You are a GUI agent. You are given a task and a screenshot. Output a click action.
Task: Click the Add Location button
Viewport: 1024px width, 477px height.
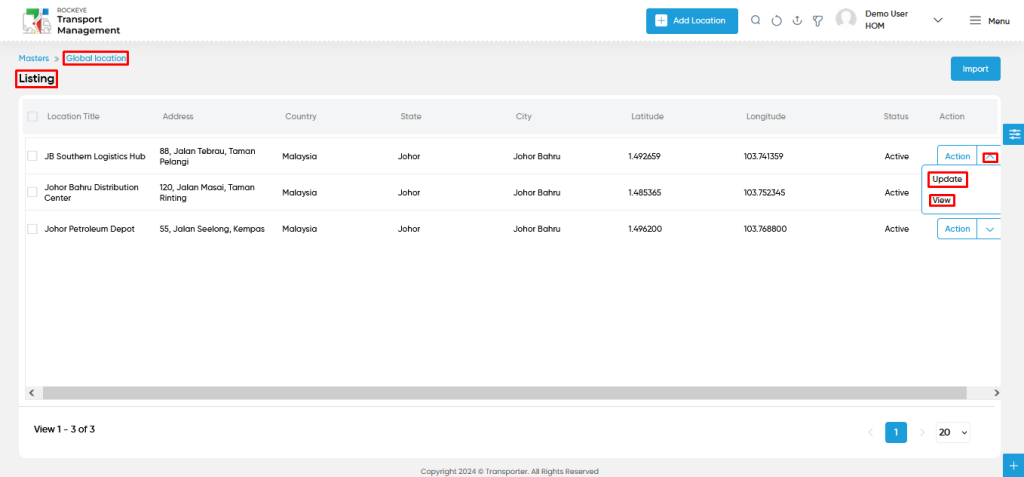click(692, 21)
